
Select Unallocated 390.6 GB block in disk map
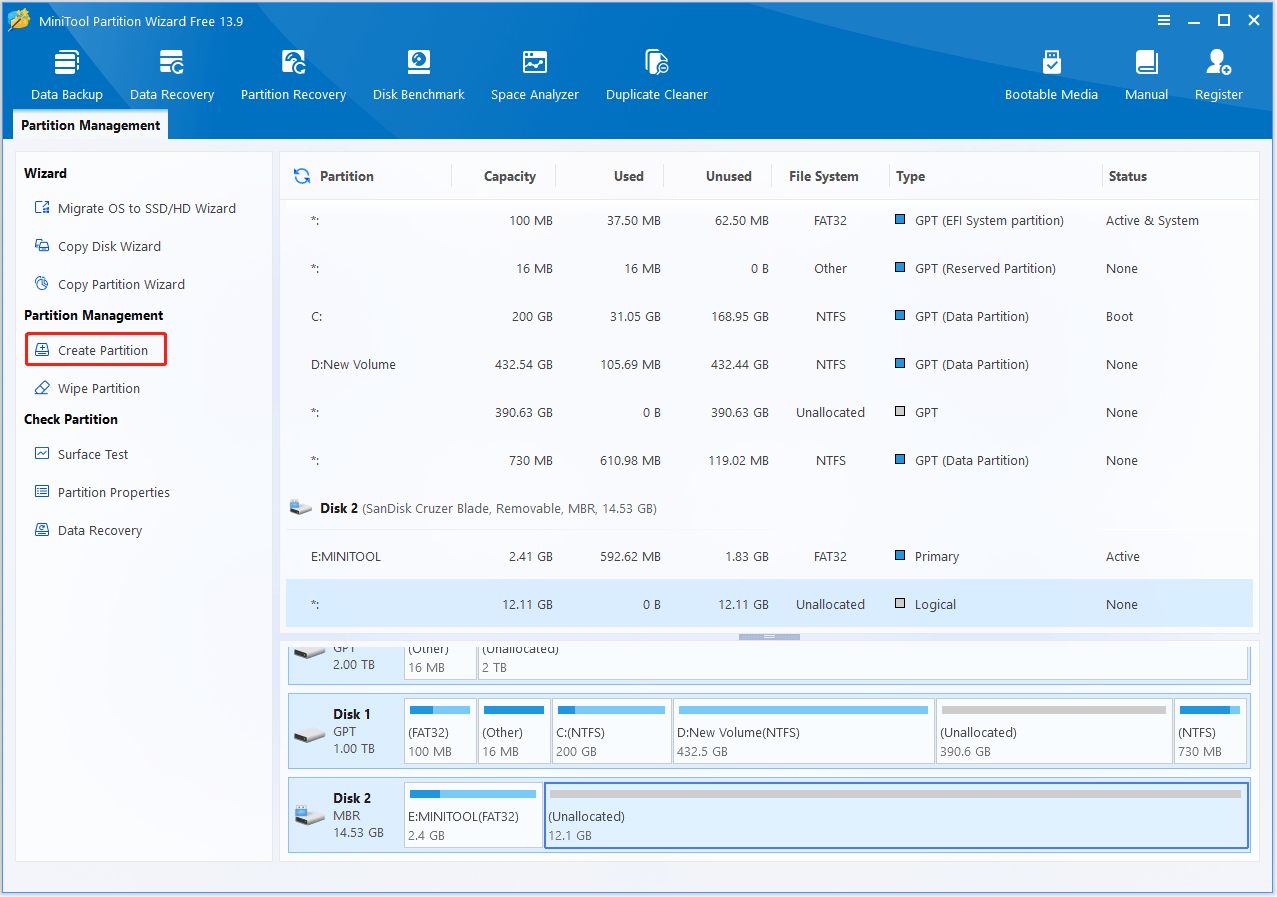pos(1054,731)
